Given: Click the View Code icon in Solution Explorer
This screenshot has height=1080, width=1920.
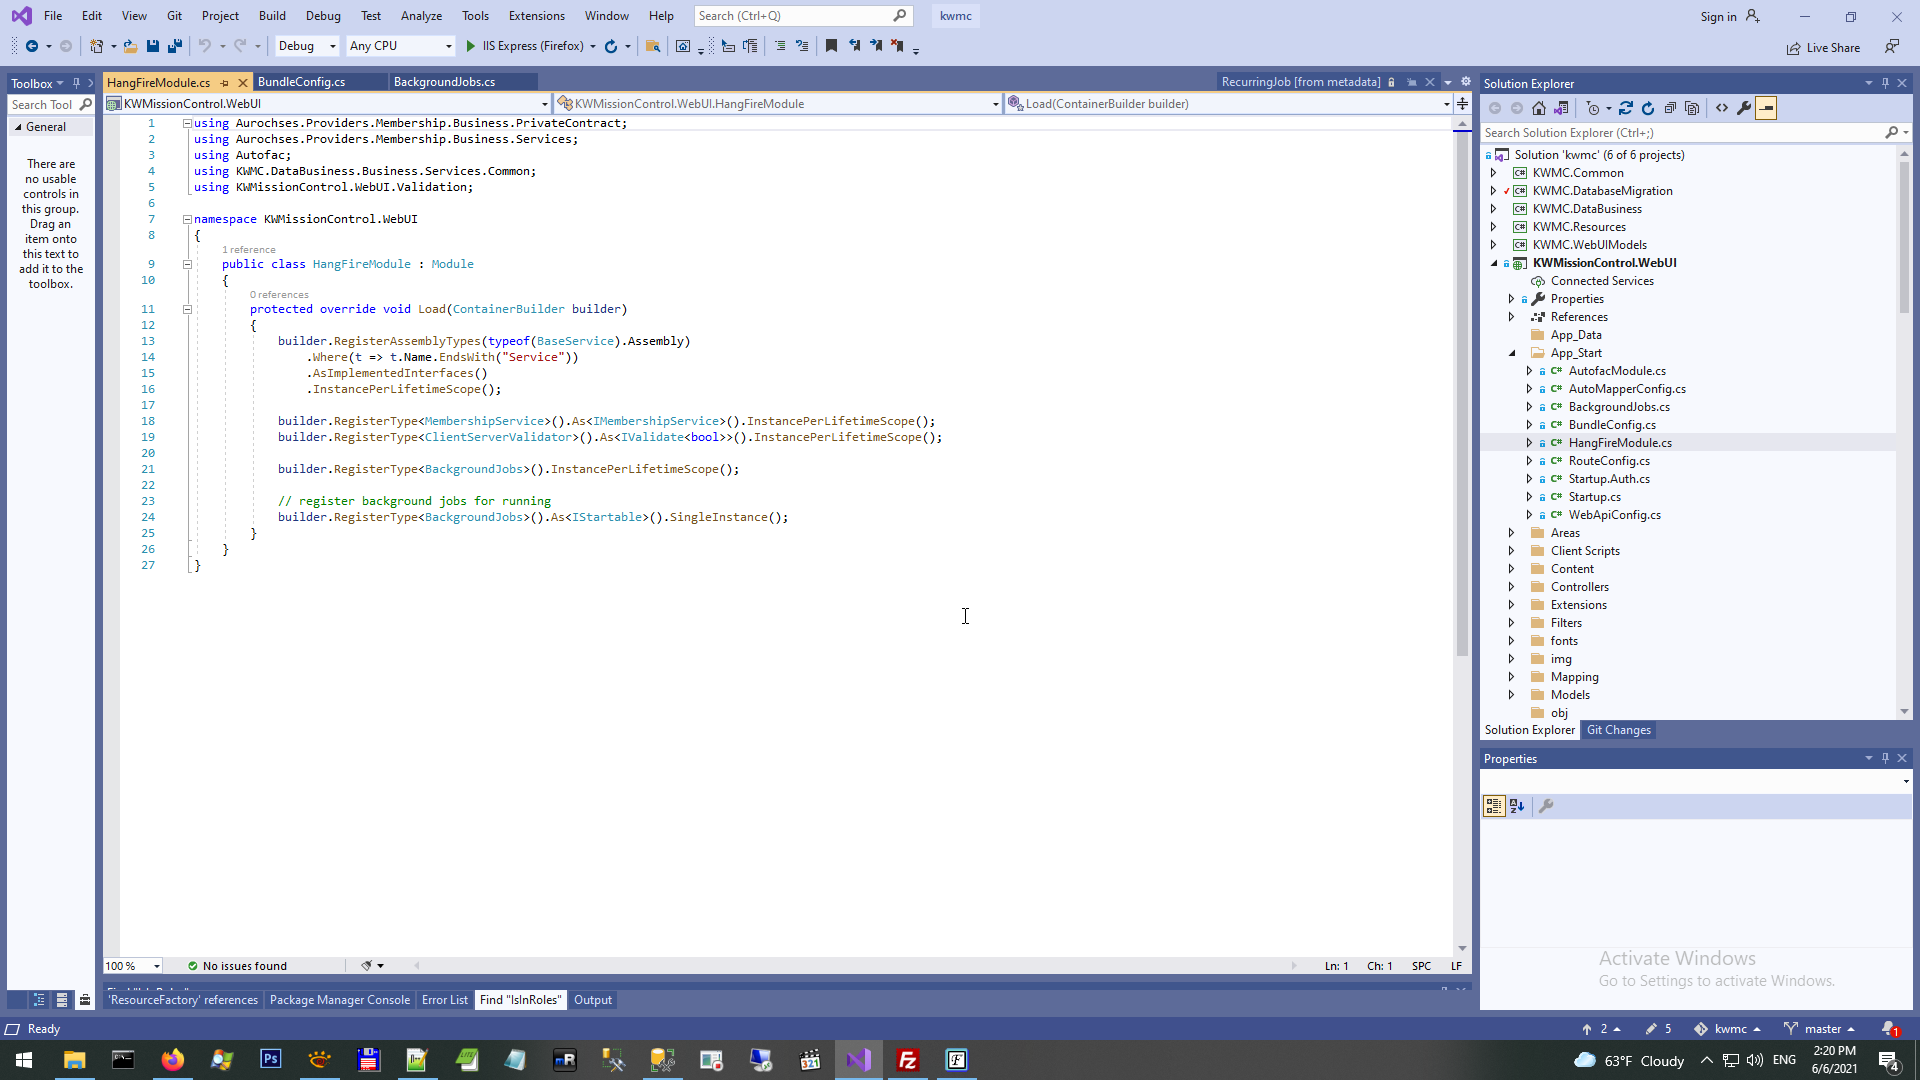Looking at the screenshot, I should [x=1722, y=108].
